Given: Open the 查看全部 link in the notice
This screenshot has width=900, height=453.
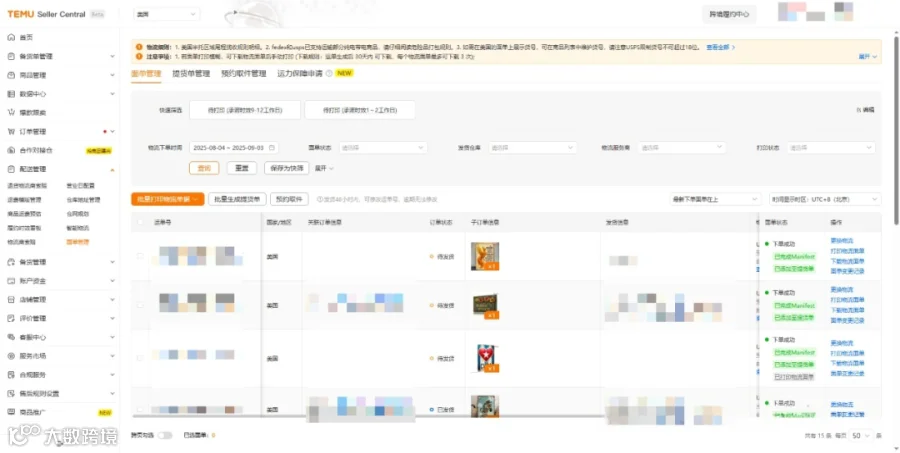Looking at the screenshot, I should (720, 47).
